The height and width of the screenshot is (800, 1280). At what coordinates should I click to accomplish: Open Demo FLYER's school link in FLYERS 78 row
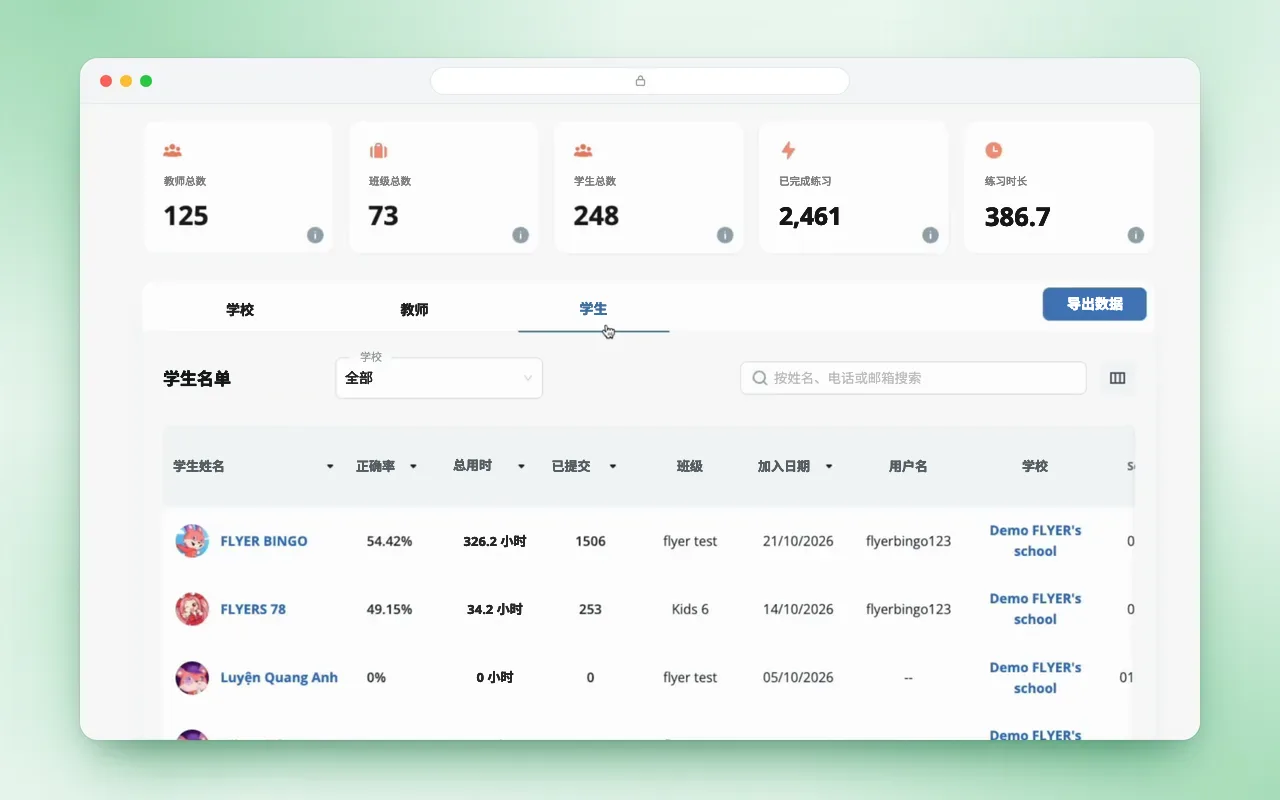pos(1035,609)
